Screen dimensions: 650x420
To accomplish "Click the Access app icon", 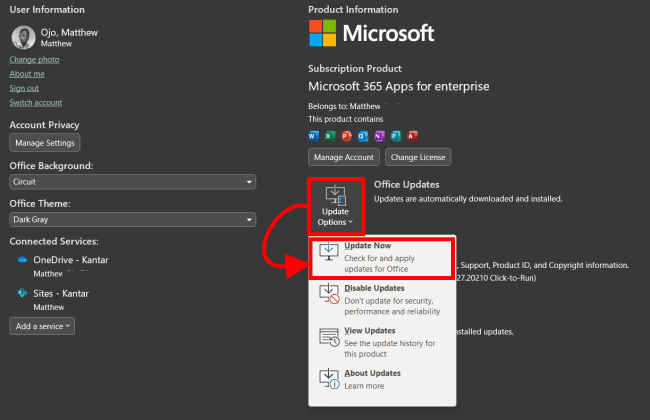I will tap(412, 136).
